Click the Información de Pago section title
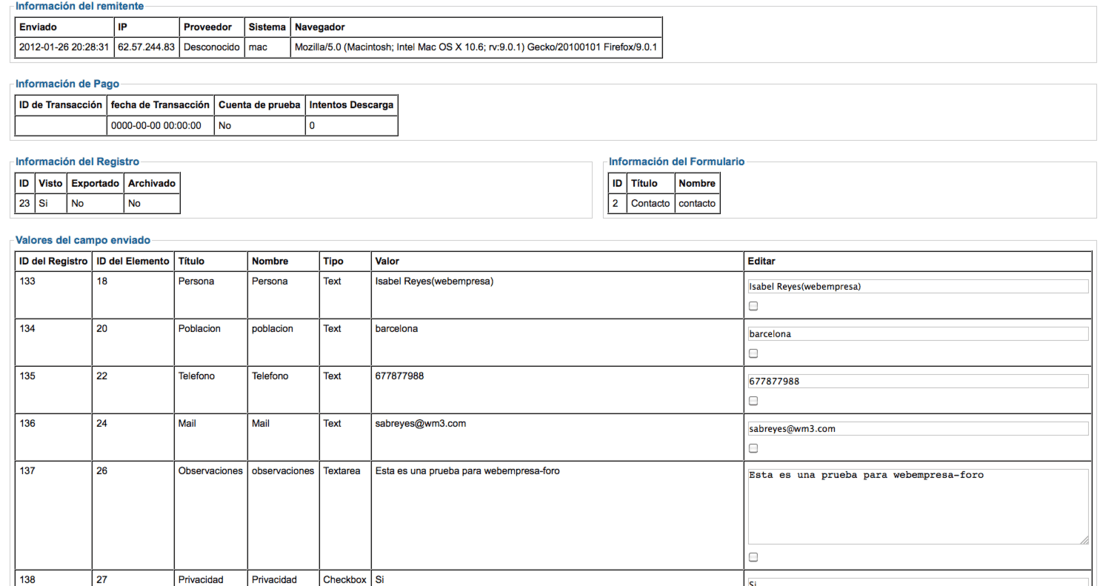The image size is (1100, 586). pyautogui.click(x=67, y=84)
